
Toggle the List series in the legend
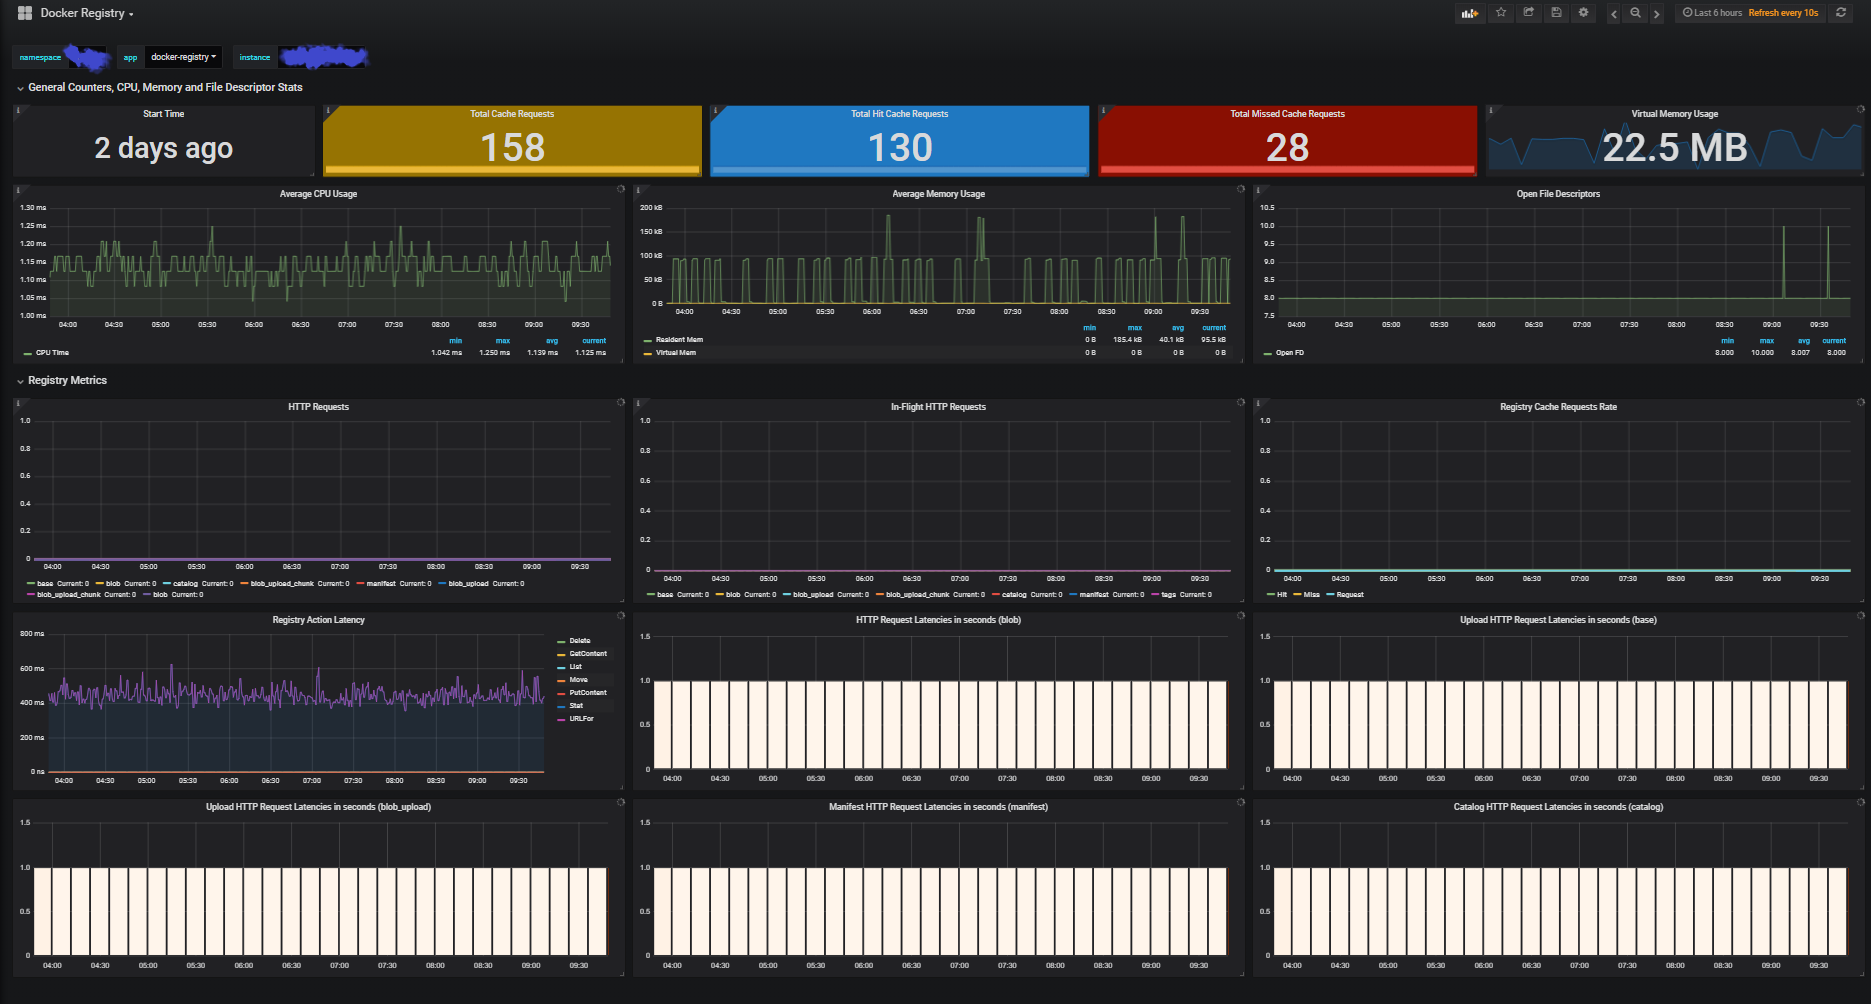point(576,667)
